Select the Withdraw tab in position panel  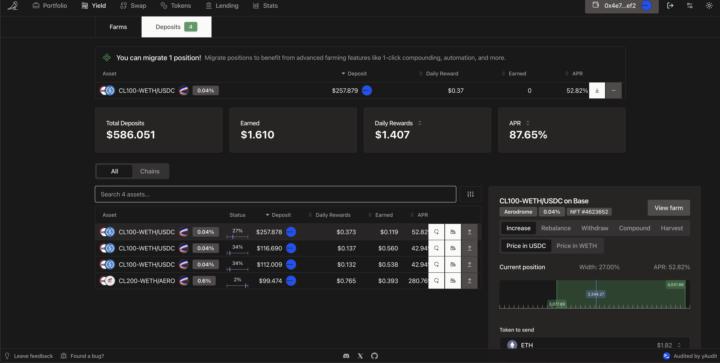(595, 228)
